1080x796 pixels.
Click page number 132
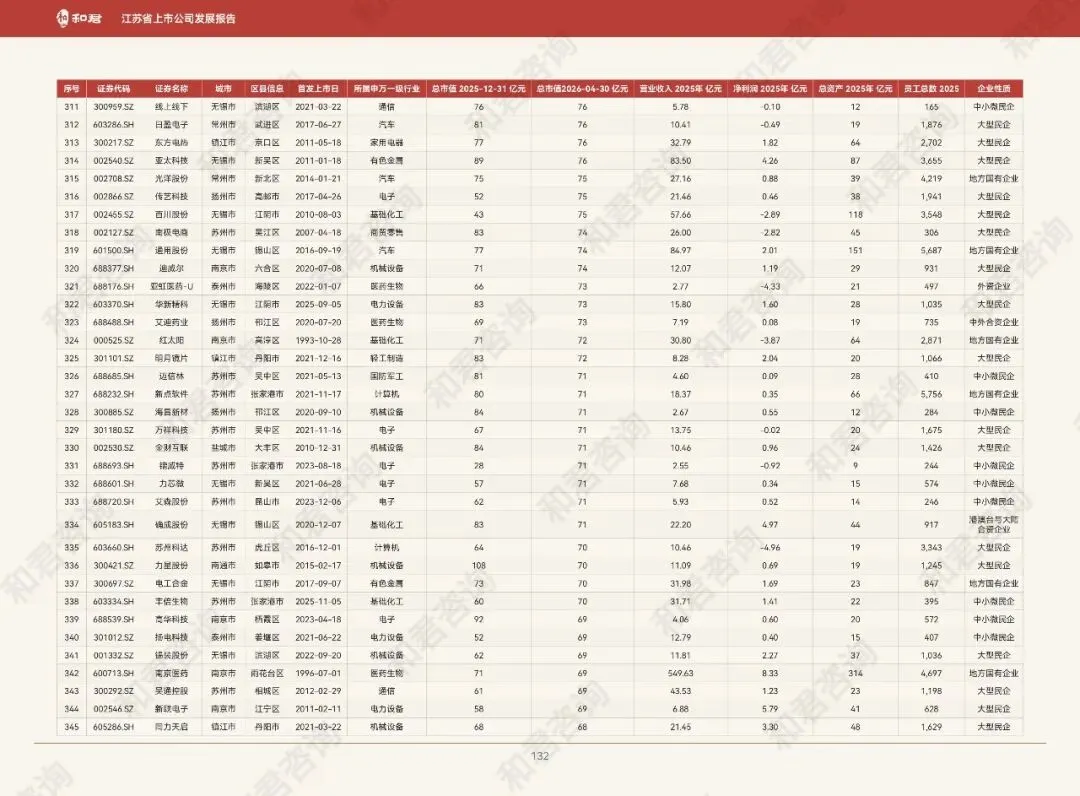[x=540, y=755]
